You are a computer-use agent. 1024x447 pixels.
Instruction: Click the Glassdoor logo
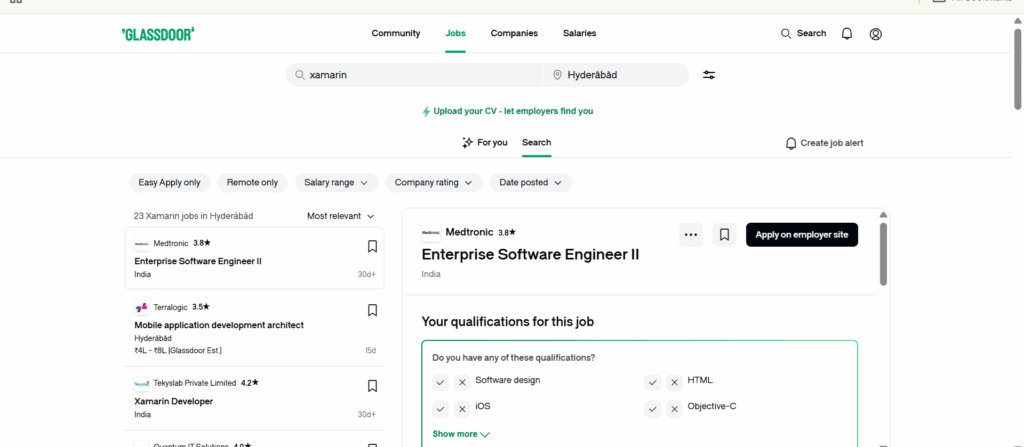157,34
